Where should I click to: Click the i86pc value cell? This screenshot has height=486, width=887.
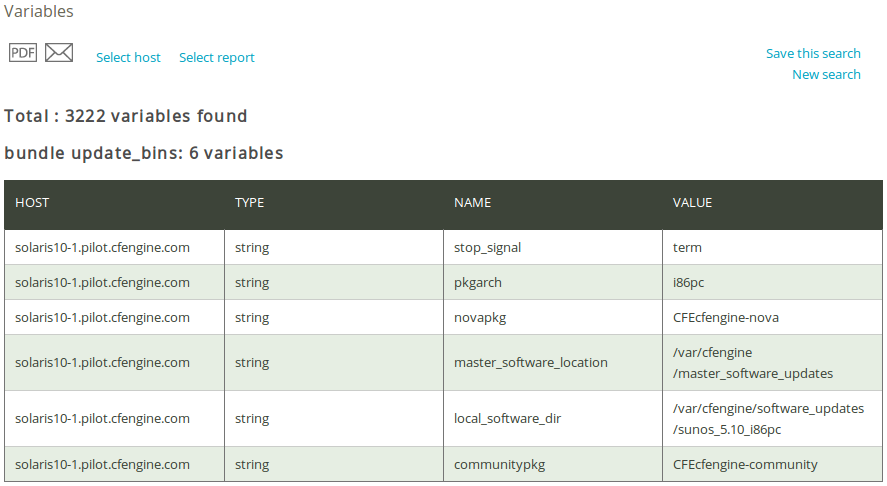(772, 282)
